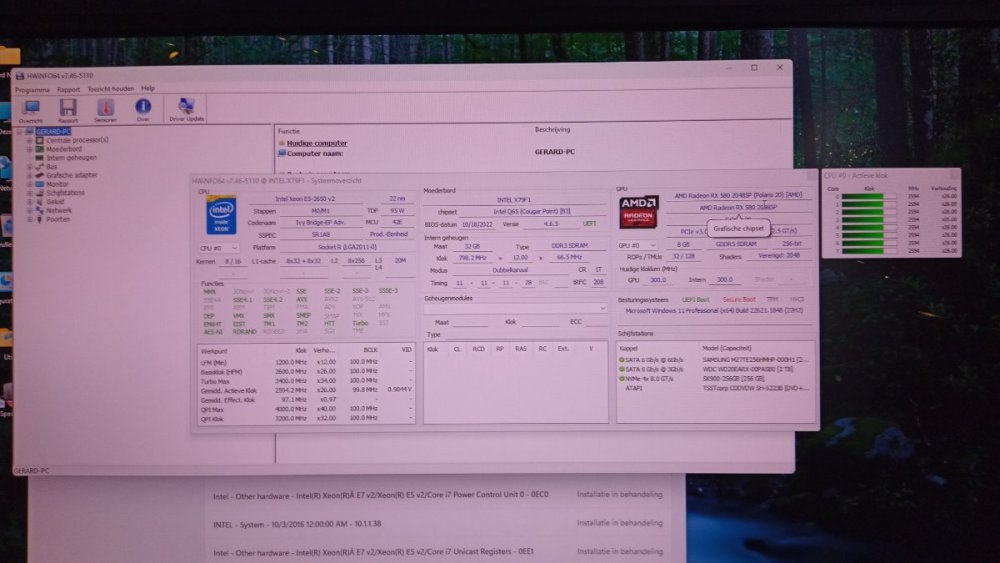This screenshot has height=563, width=1000.
Task: Click the Overzicht toolbar icon
Action: click(x=31, y=109)
